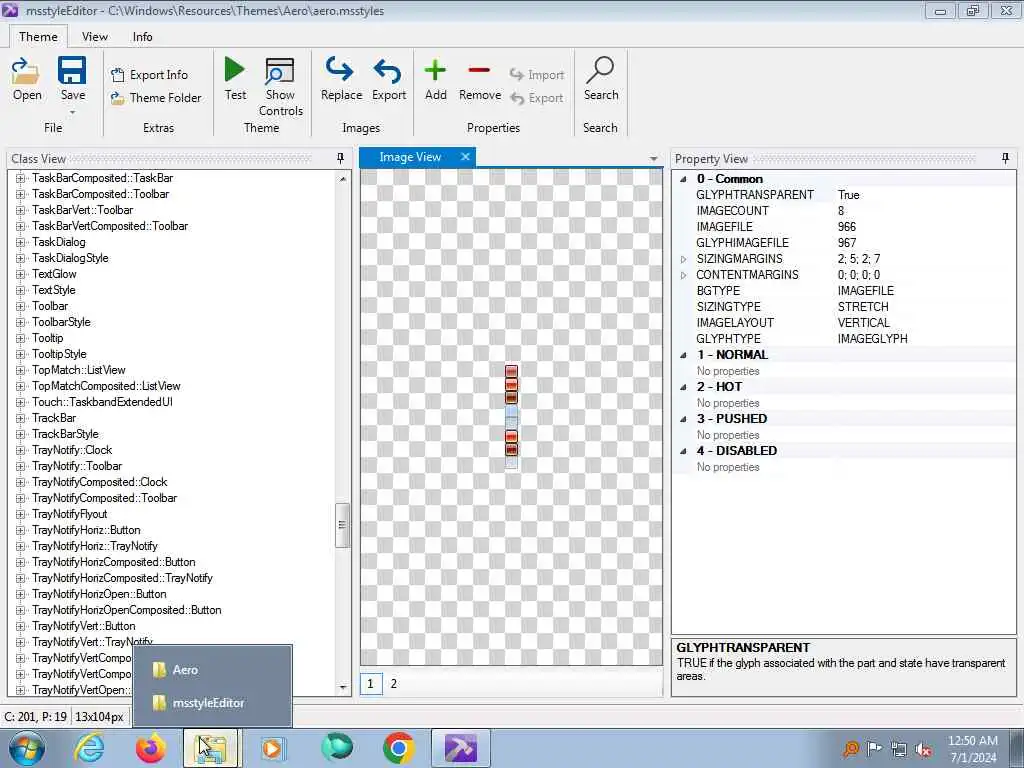Click the image strip preview thumbnail

[x=511, y=417]
